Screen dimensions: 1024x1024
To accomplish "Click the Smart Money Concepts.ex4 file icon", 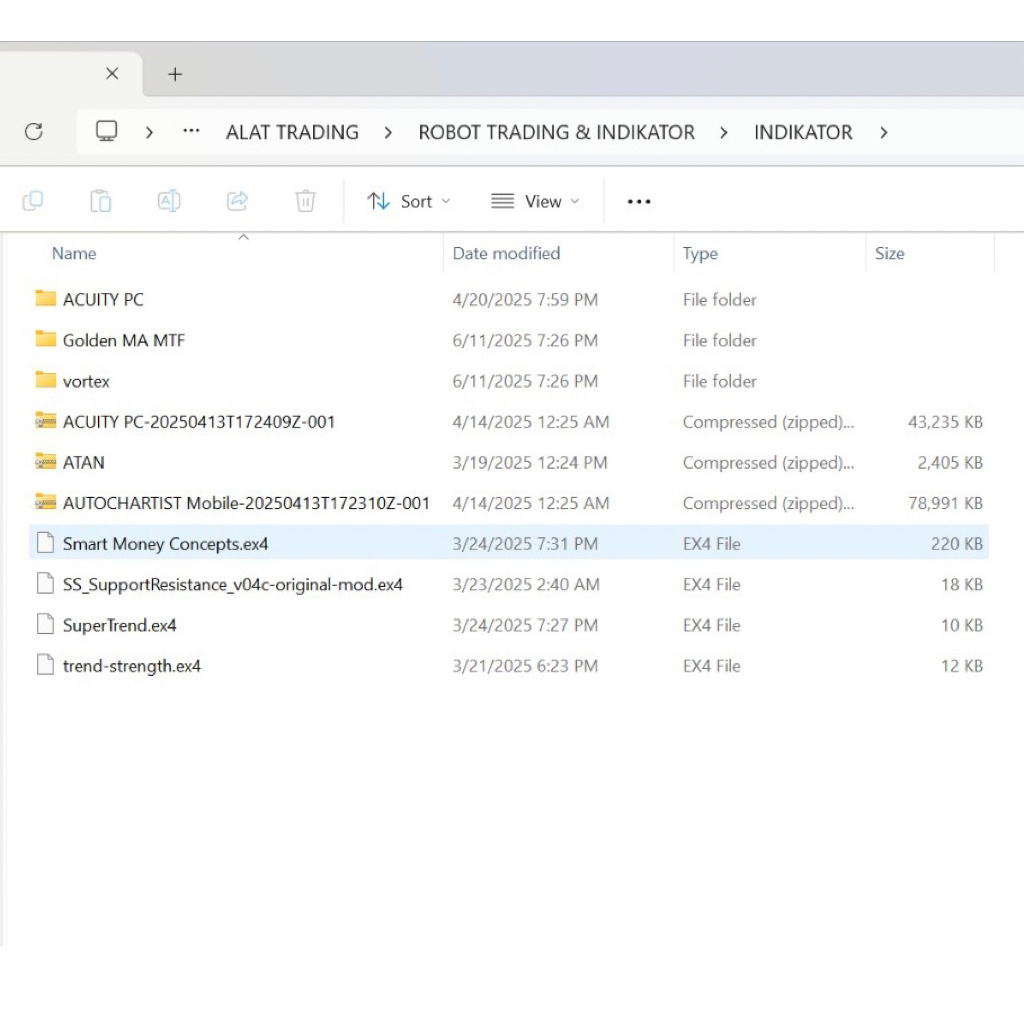I will [x=45, y=543].
